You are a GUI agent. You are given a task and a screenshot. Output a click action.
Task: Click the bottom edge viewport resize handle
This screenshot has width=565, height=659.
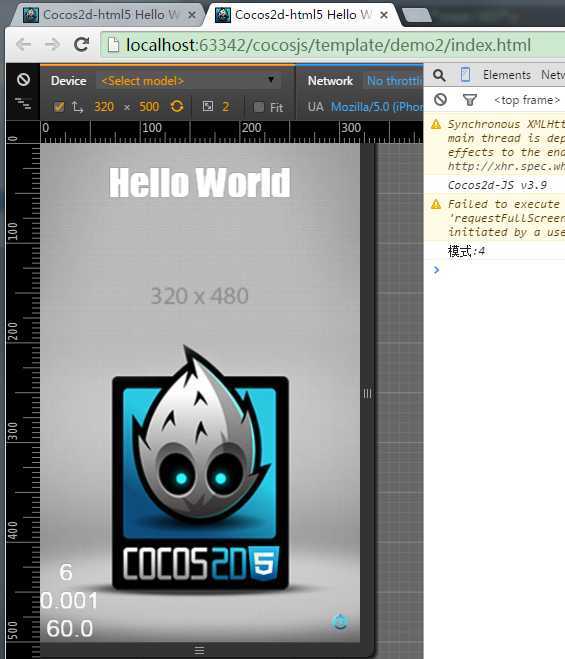point(200,651)
